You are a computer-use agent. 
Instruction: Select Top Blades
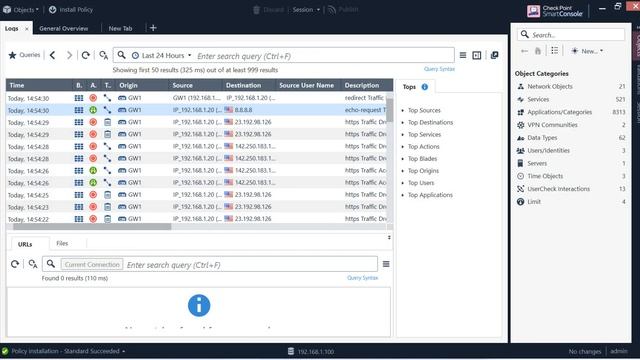tap(422, 158)
